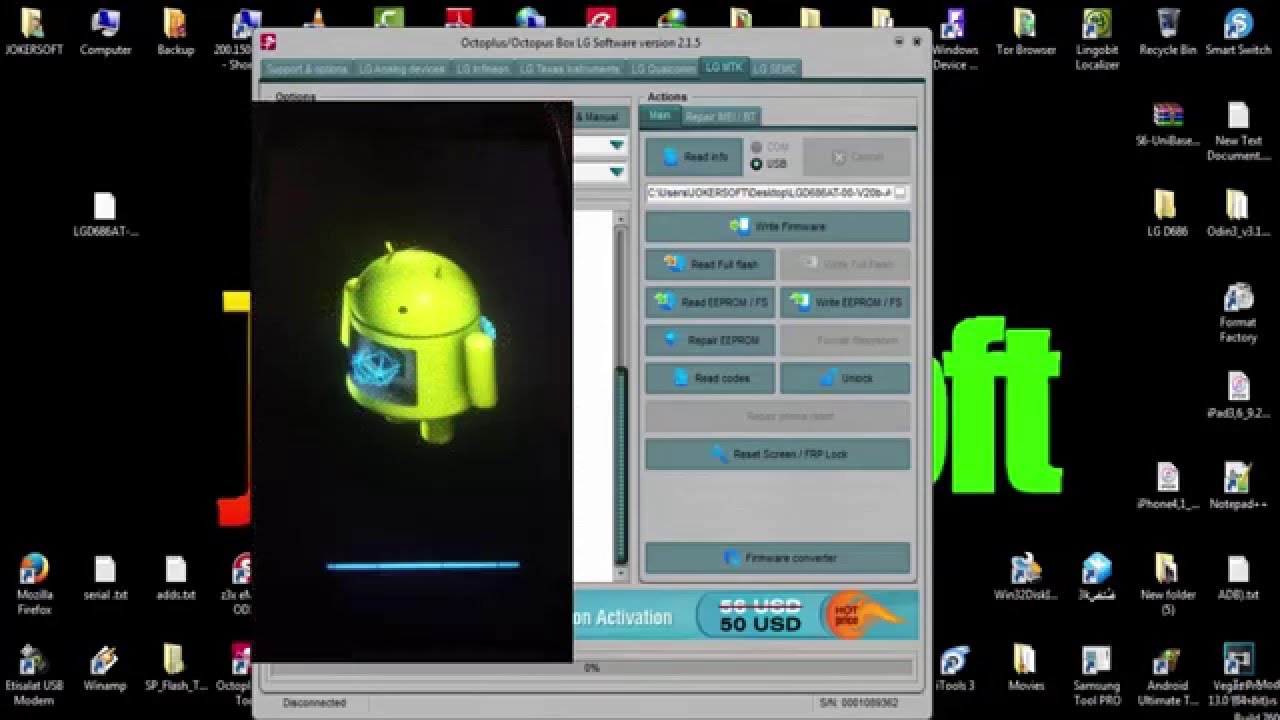Open the Main actions tab
This screenshot has width=1280, height=720.
(660, 116)
